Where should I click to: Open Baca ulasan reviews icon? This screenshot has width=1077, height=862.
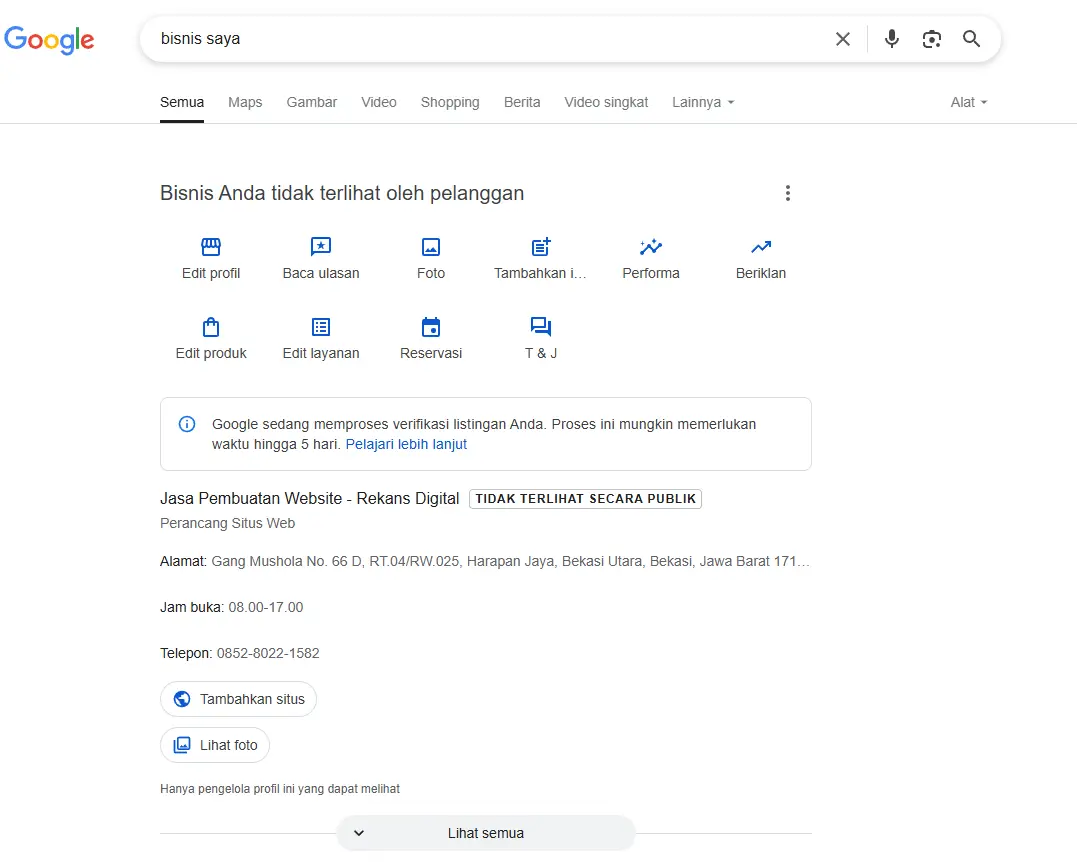321,247
